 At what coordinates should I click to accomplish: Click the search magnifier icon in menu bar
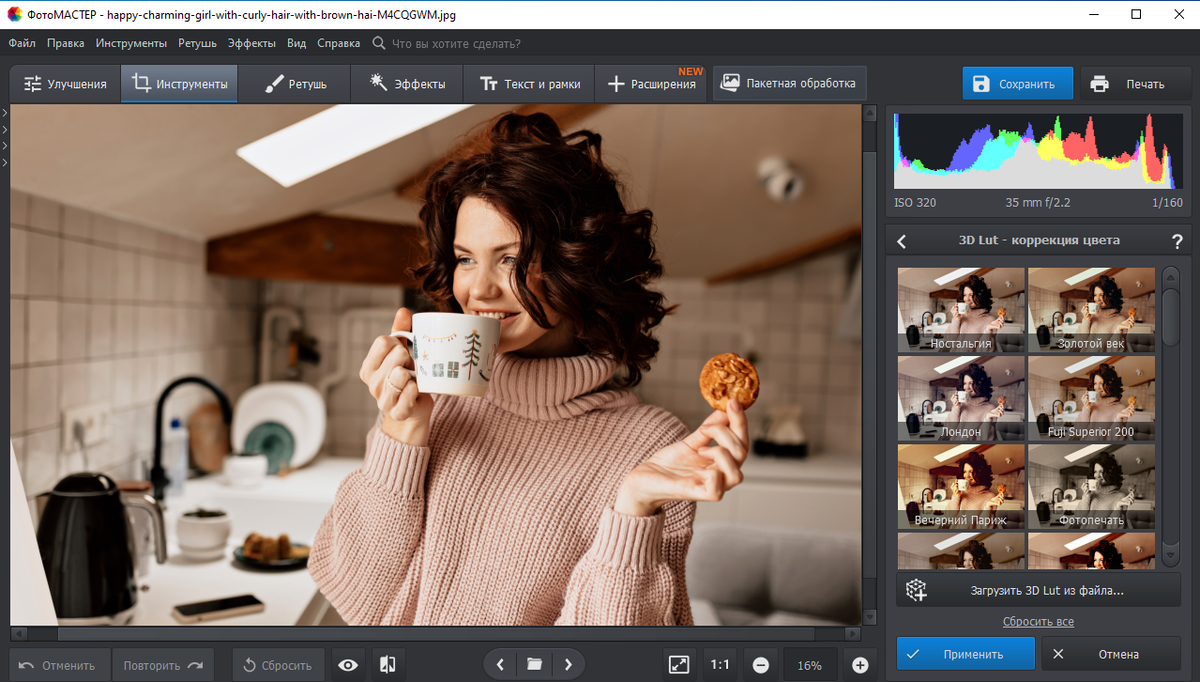pos(379,43)
